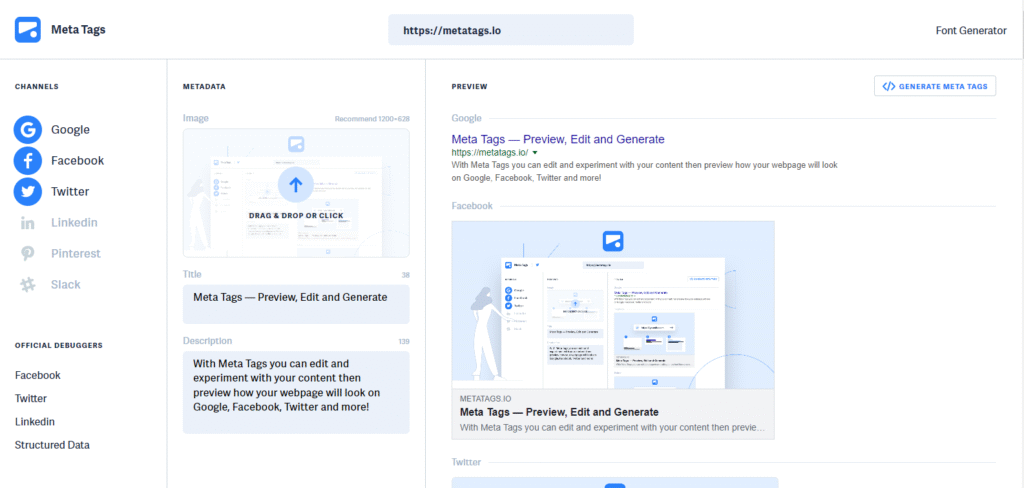Toggle the Google channel icon
This screenshot has width=1024, height=488.
(28, 130)
